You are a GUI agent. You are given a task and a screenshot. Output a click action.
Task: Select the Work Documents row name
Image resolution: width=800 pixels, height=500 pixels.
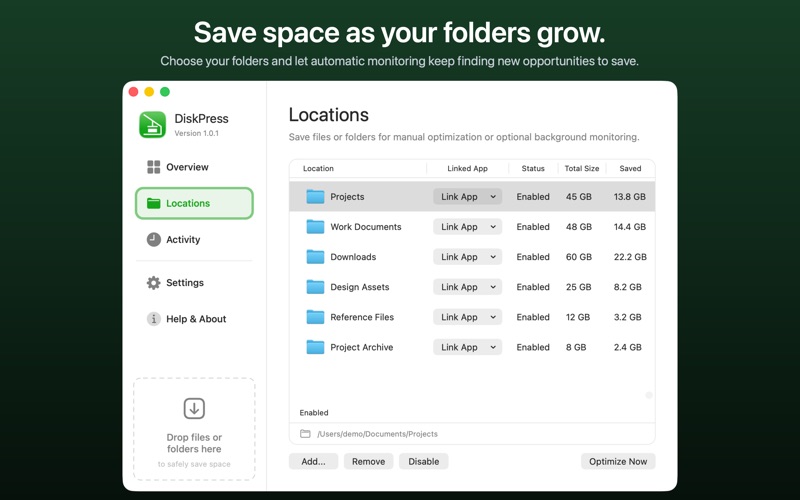coord(366,227)
